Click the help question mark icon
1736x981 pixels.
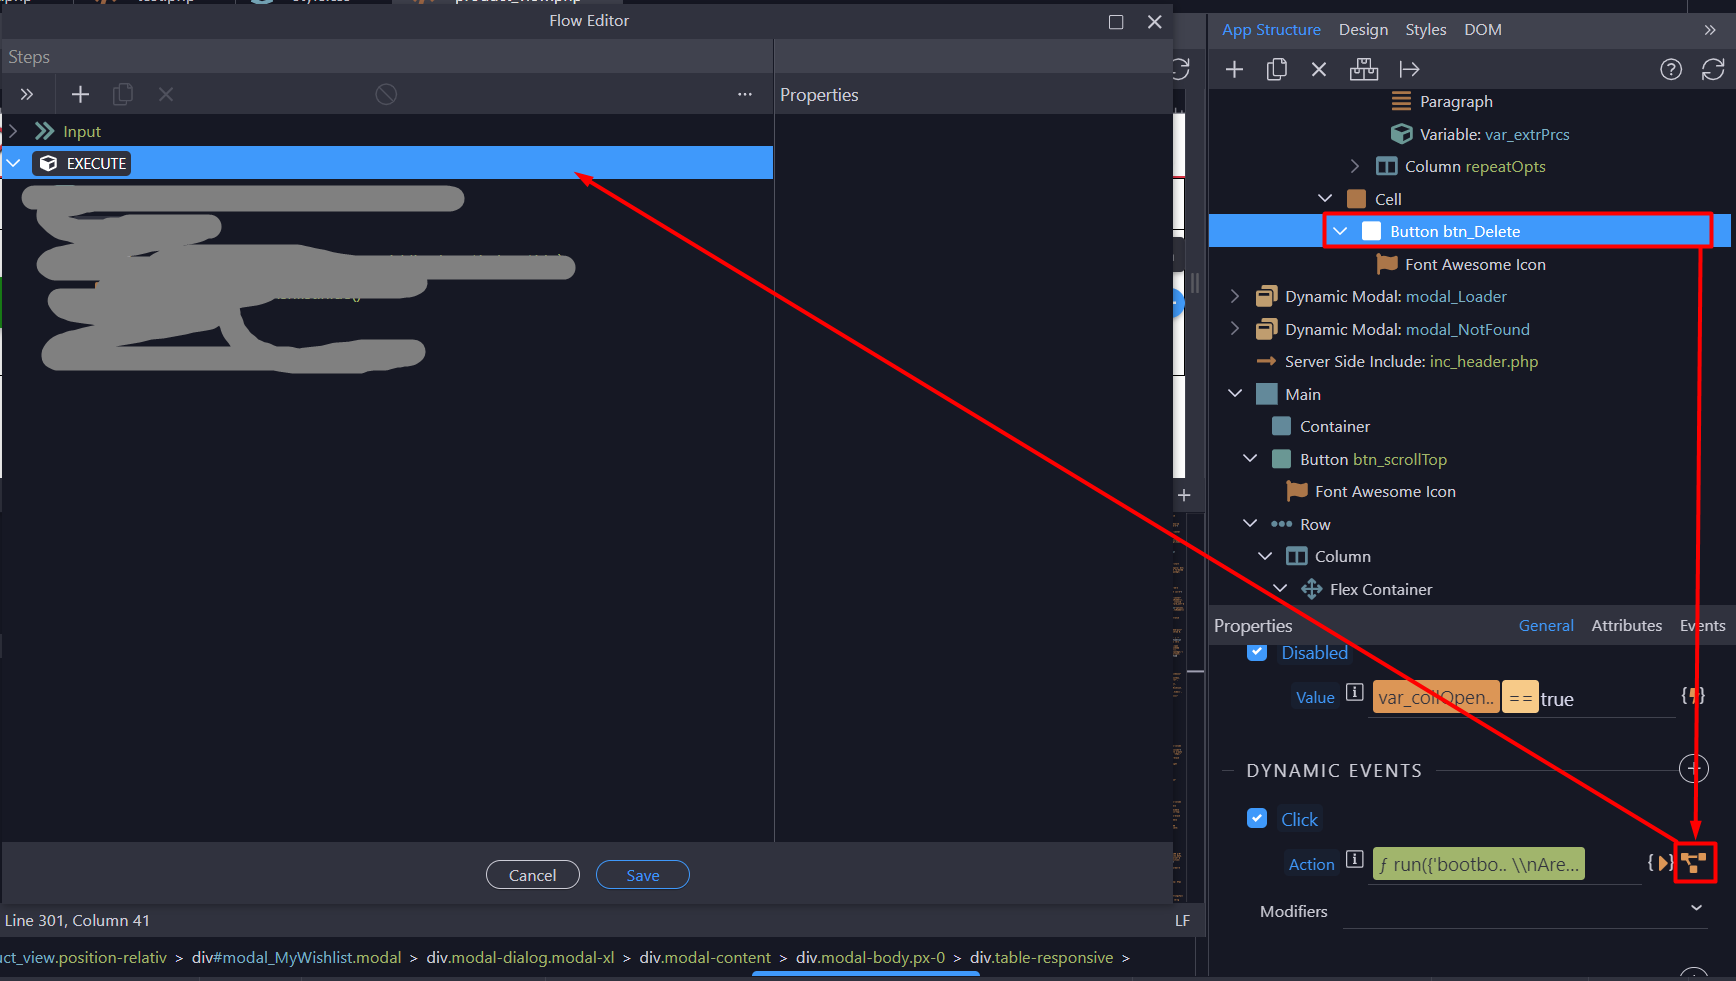coord(1670,69)
